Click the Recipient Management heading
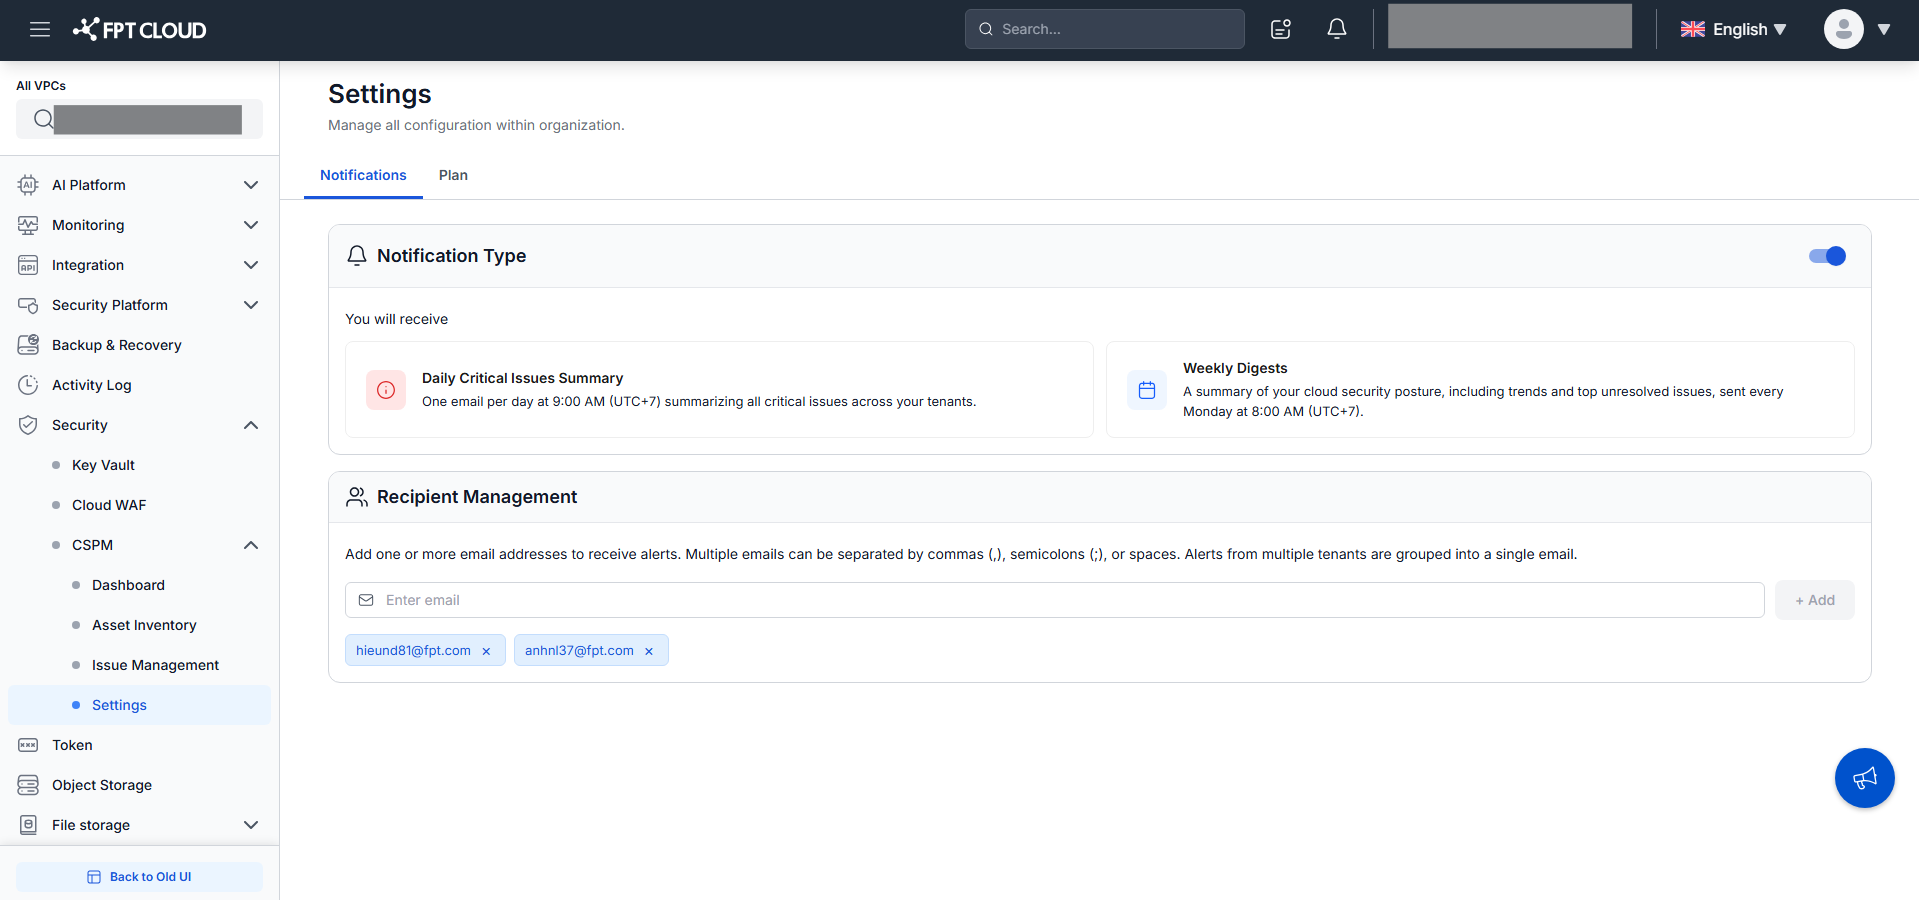This screenshot has height=900, width=1919. 477,497
